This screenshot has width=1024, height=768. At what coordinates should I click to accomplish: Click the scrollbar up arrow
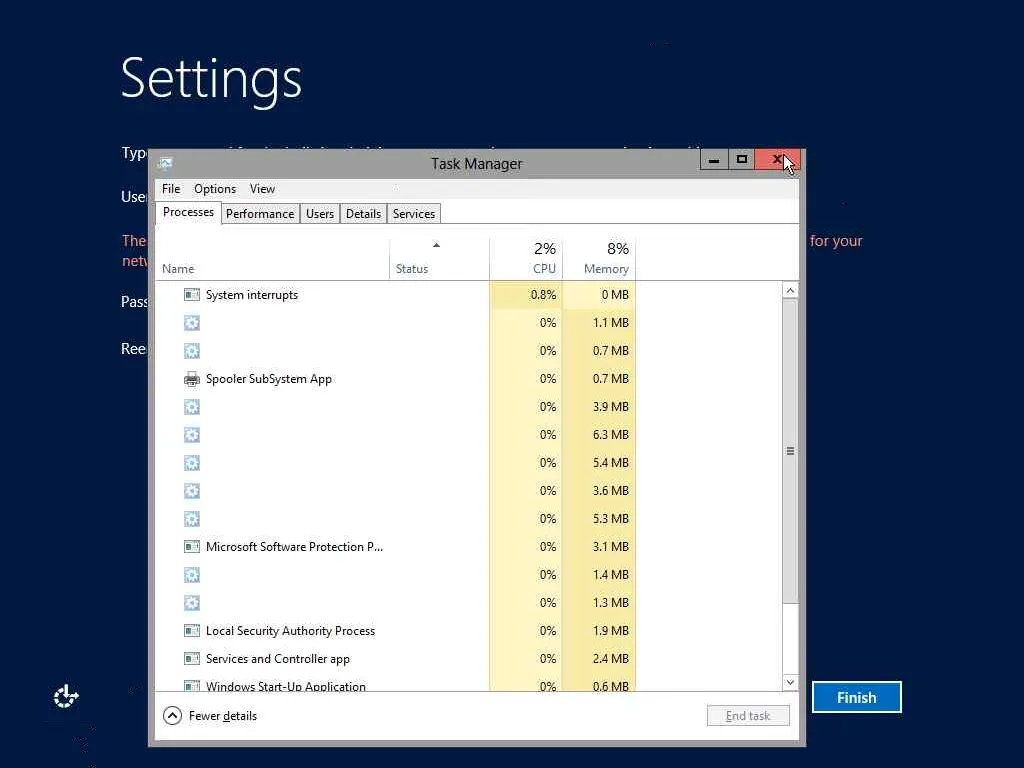pyautogui.click(x=790, y=291)
